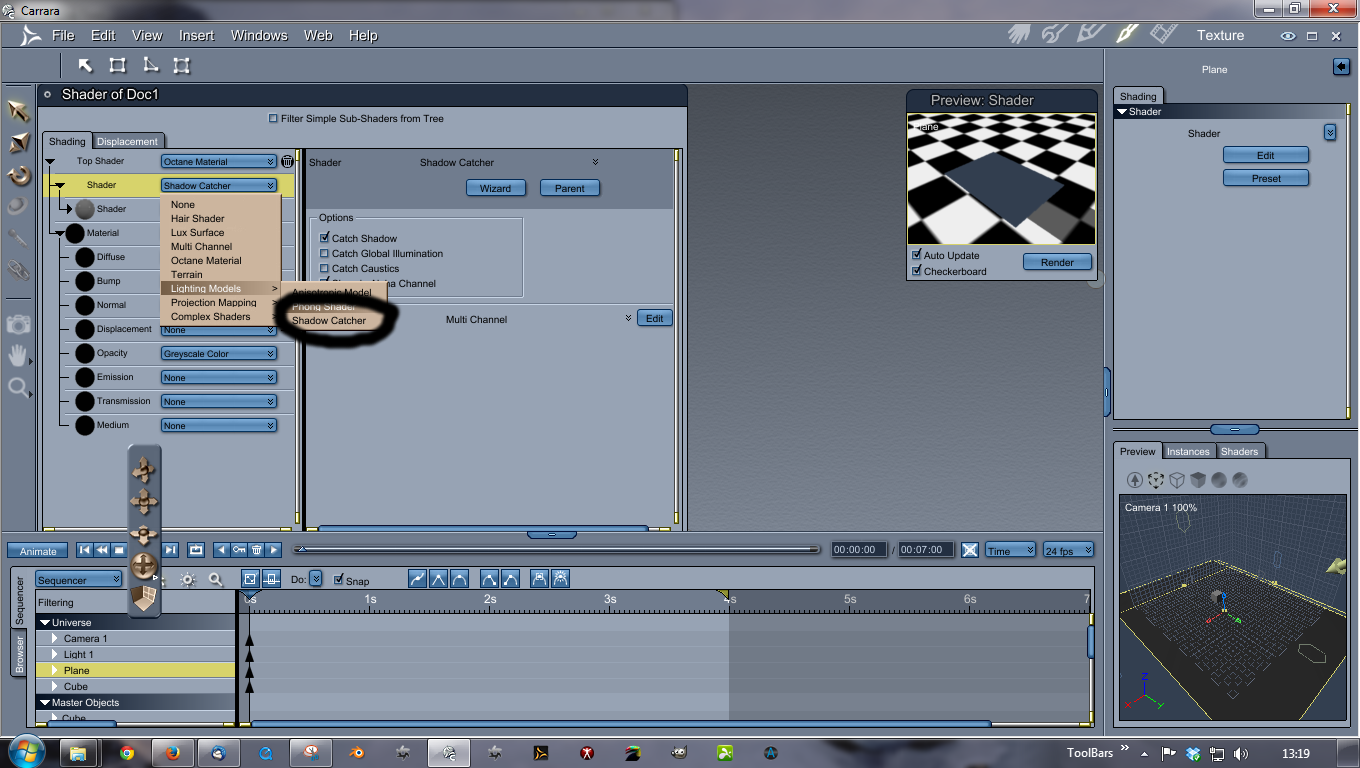Choose Shadow Catcher in the submenu

[329, 320]
